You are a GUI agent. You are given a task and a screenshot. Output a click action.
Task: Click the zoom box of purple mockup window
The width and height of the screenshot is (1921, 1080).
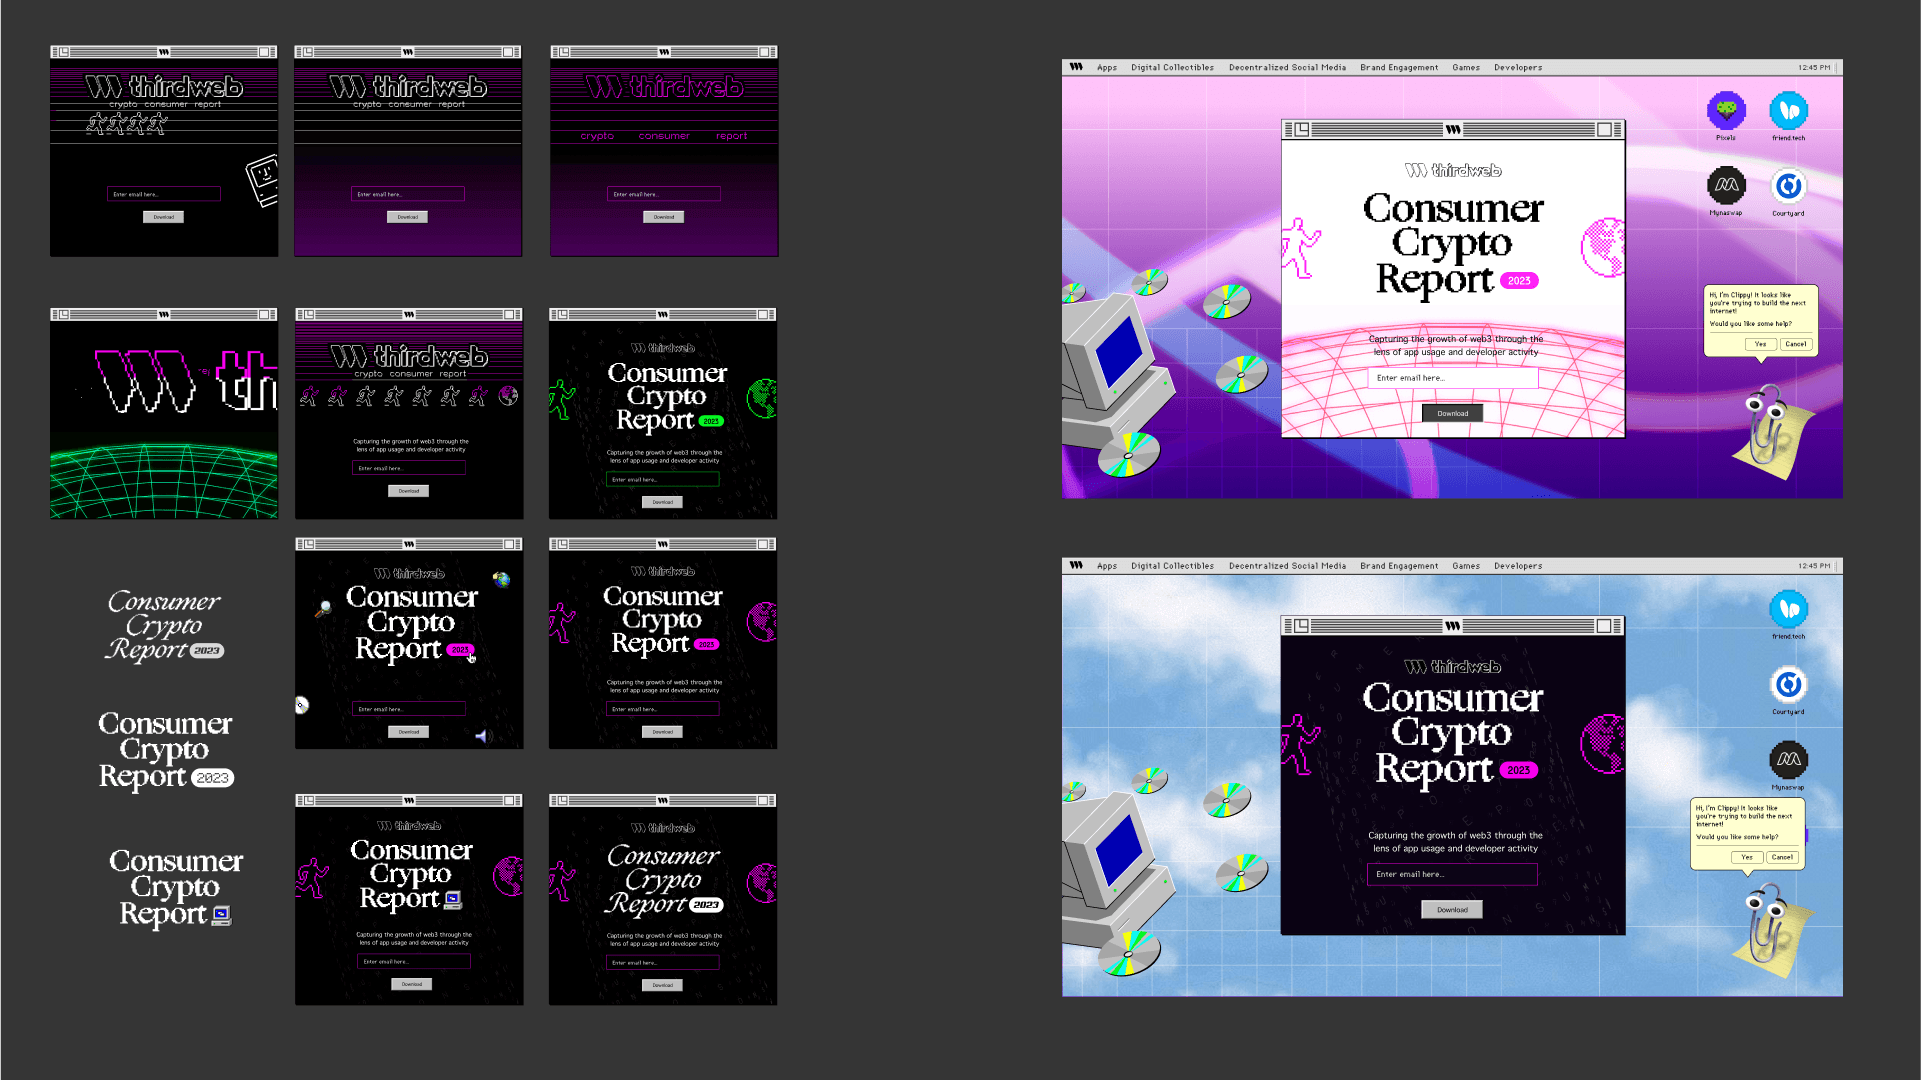1603,129
